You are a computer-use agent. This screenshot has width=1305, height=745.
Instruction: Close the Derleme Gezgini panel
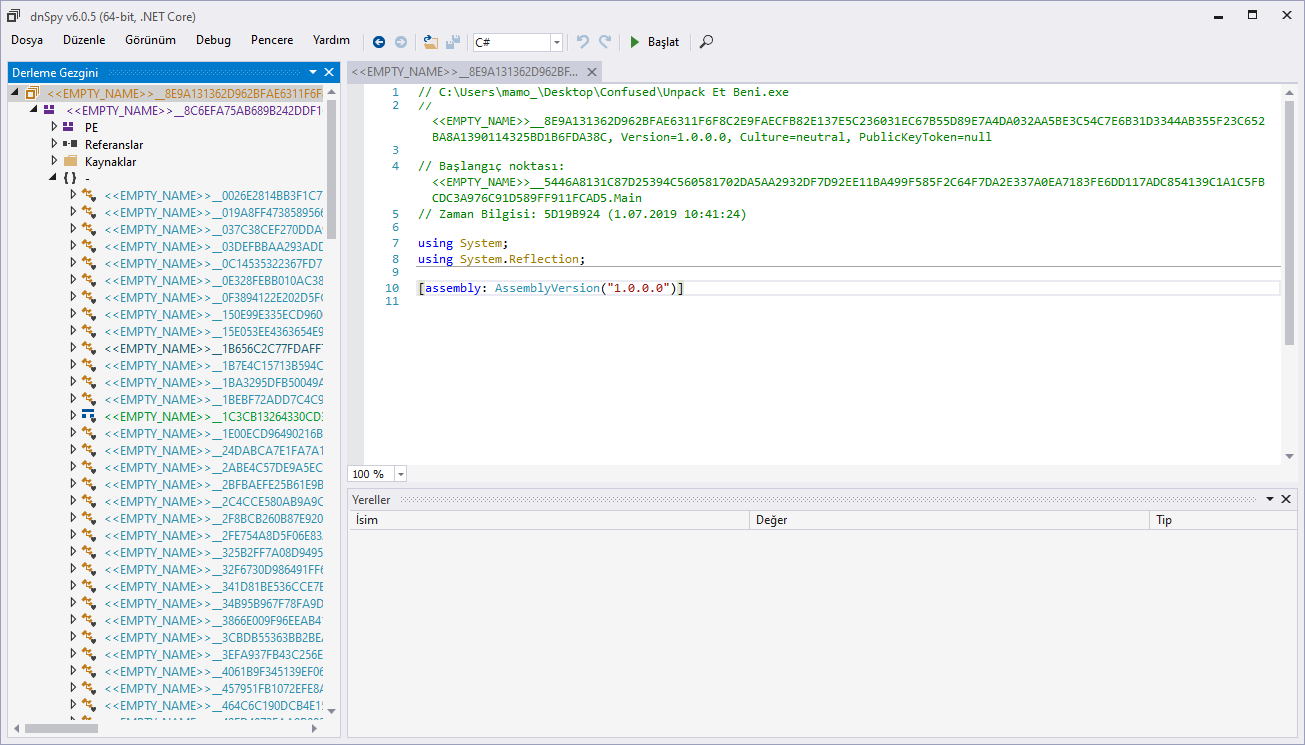(328, 72)
